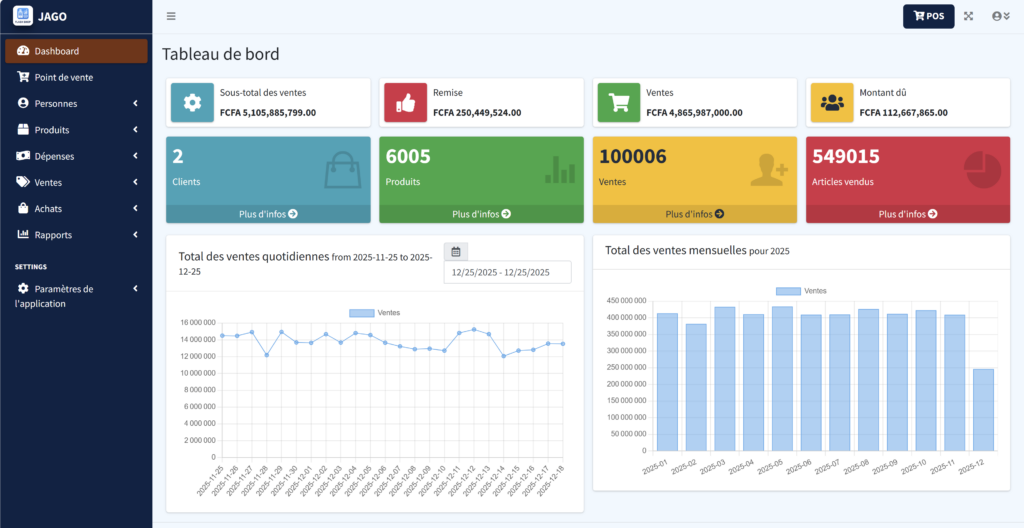This screenshot has height=528, width=1024.
Task: Expand the Produits sidebar menu
Action: click(x=76, y=130)
